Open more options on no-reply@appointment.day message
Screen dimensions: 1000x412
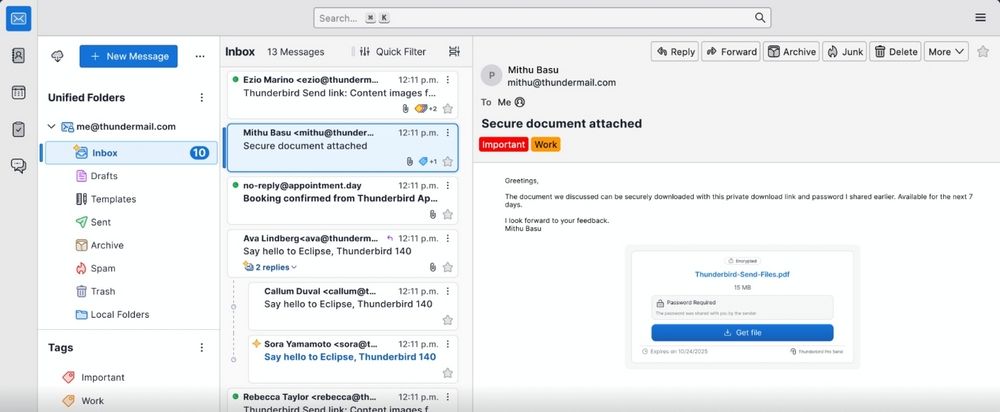[448, 186]
